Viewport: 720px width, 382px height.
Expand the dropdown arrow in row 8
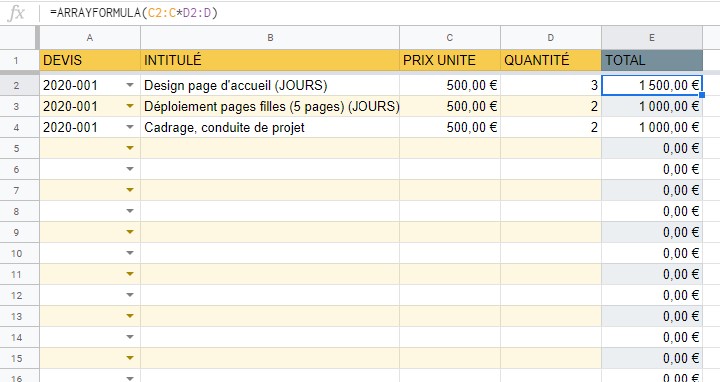130,211
